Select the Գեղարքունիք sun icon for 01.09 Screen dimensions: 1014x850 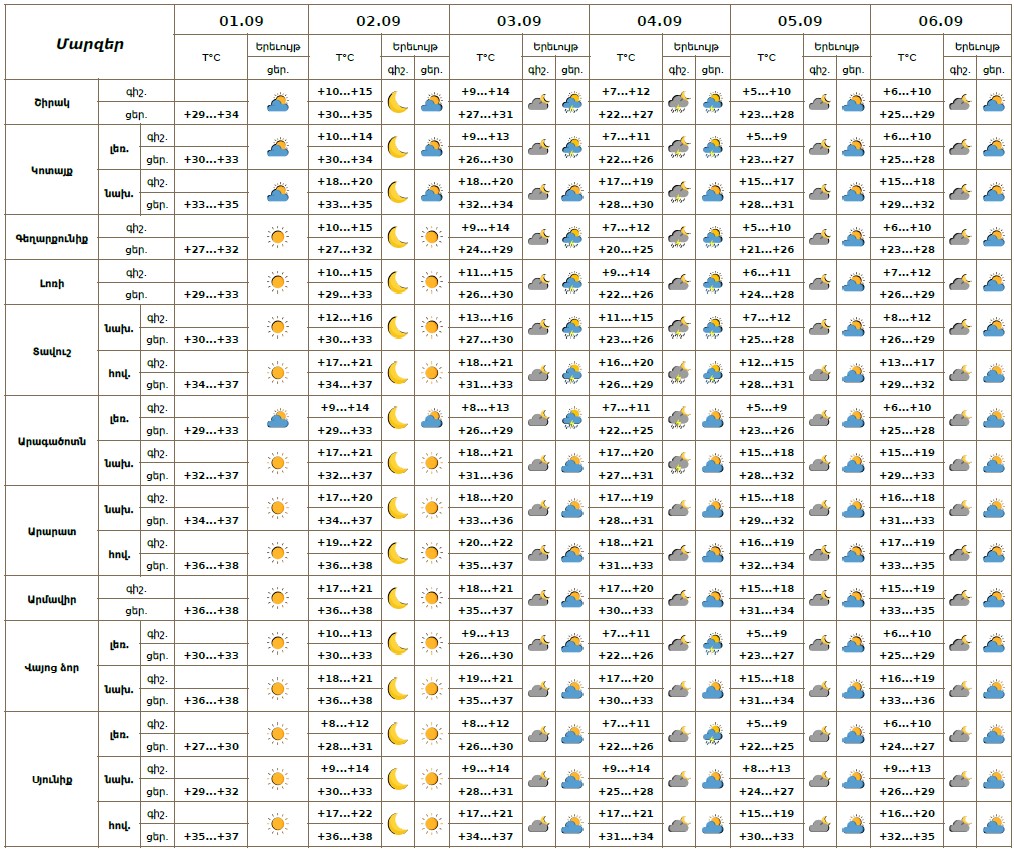click(278, 238)
